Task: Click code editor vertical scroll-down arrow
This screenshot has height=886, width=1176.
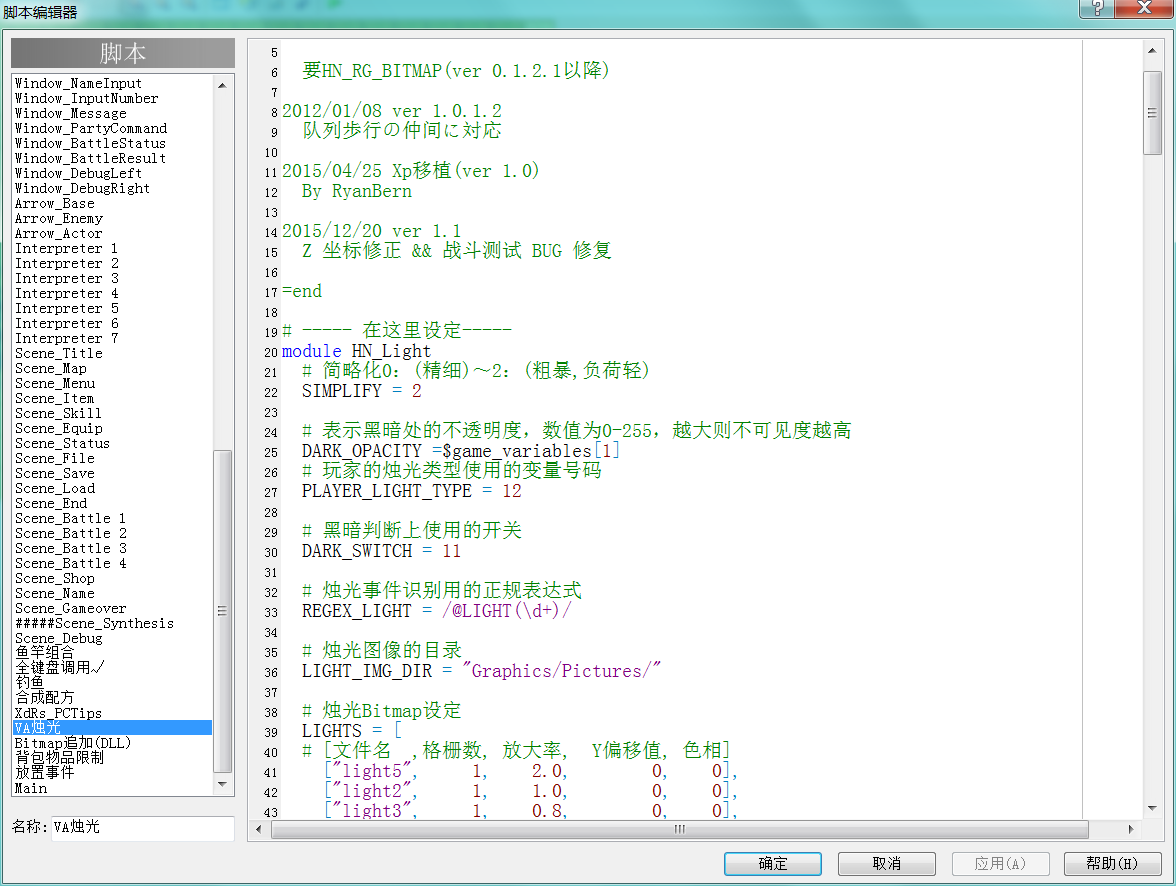Action: pos(1152,809)
